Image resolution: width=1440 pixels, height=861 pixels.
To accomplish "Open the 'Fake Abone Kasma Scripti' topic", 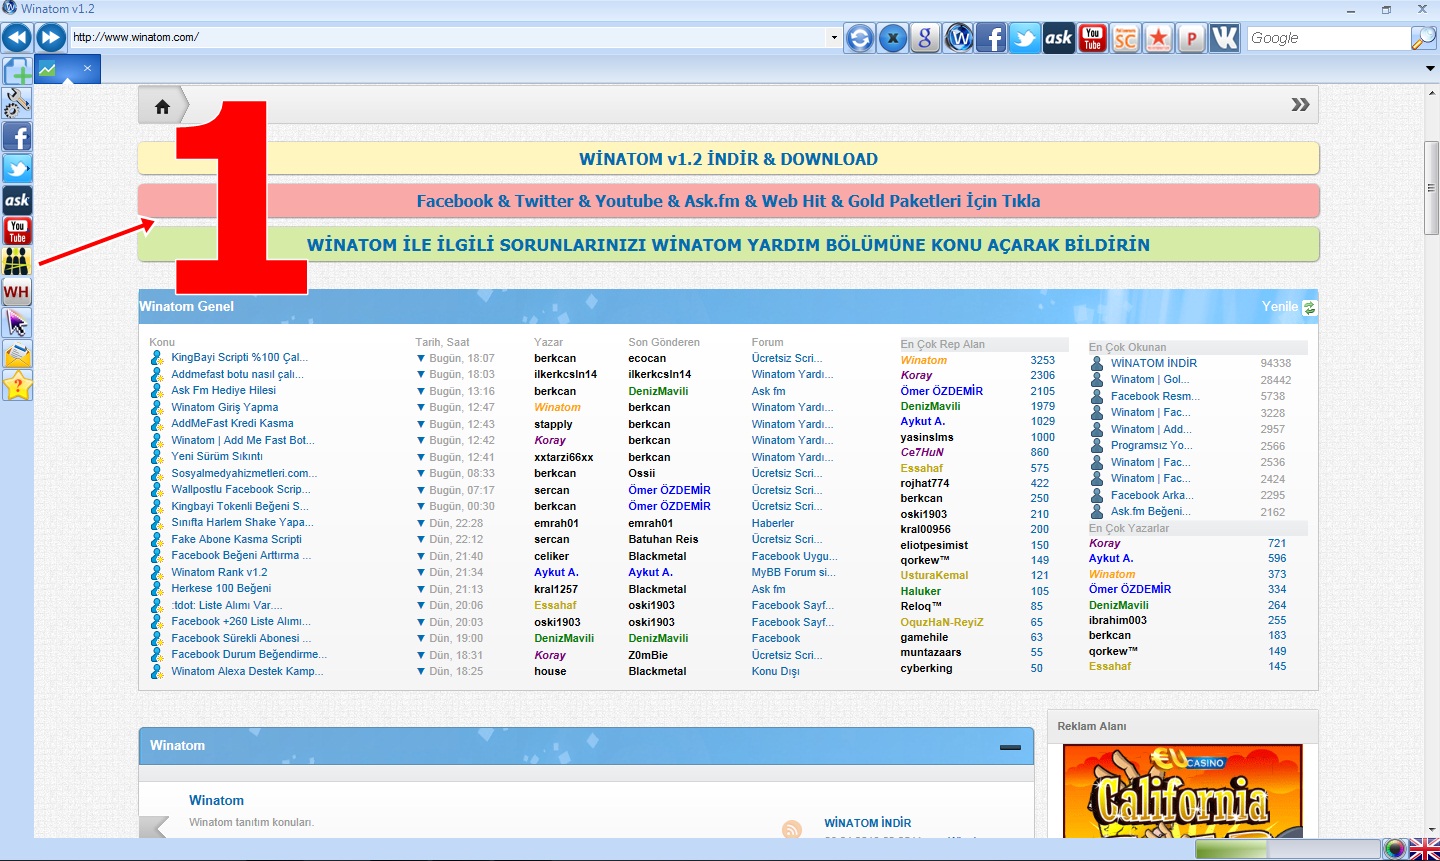I will point(236,540).
